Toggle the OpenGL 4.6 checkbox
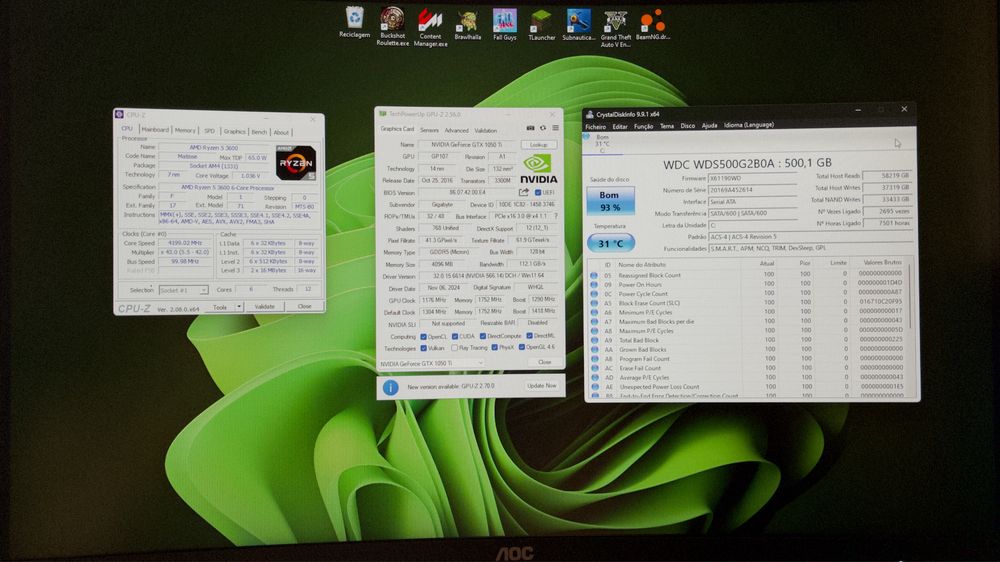 click(x=522, y=347)
